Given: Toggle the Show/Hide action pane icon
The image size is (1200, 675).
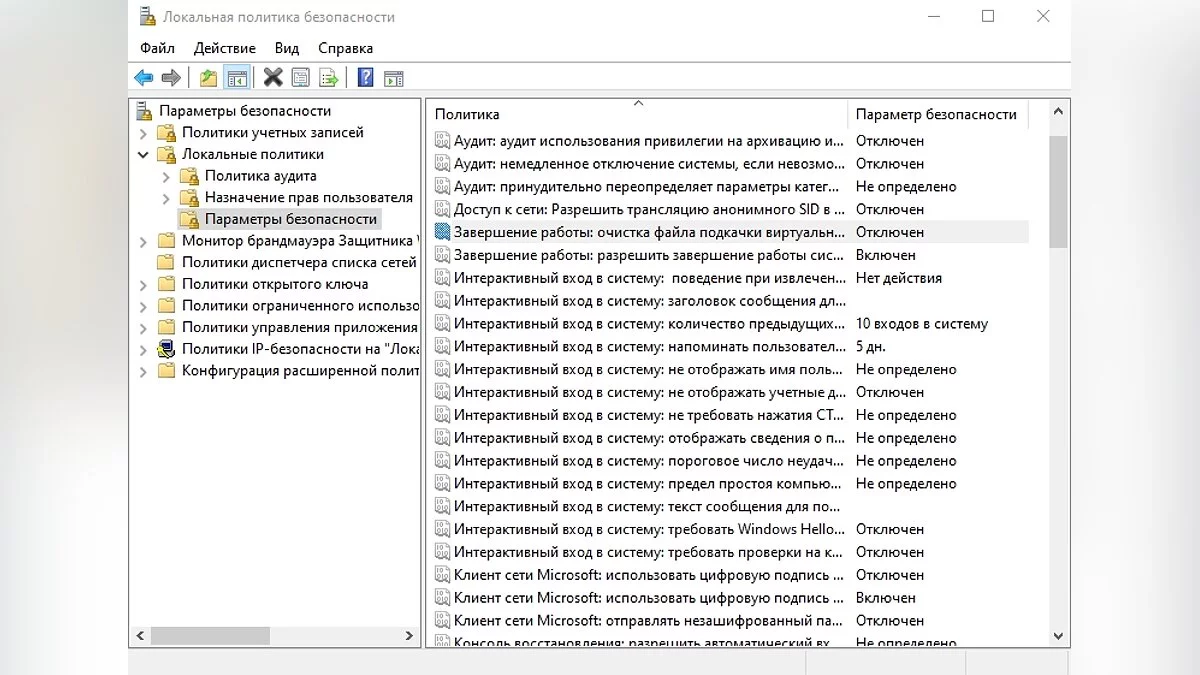Looking at the screenshot, I should point(393,78).
